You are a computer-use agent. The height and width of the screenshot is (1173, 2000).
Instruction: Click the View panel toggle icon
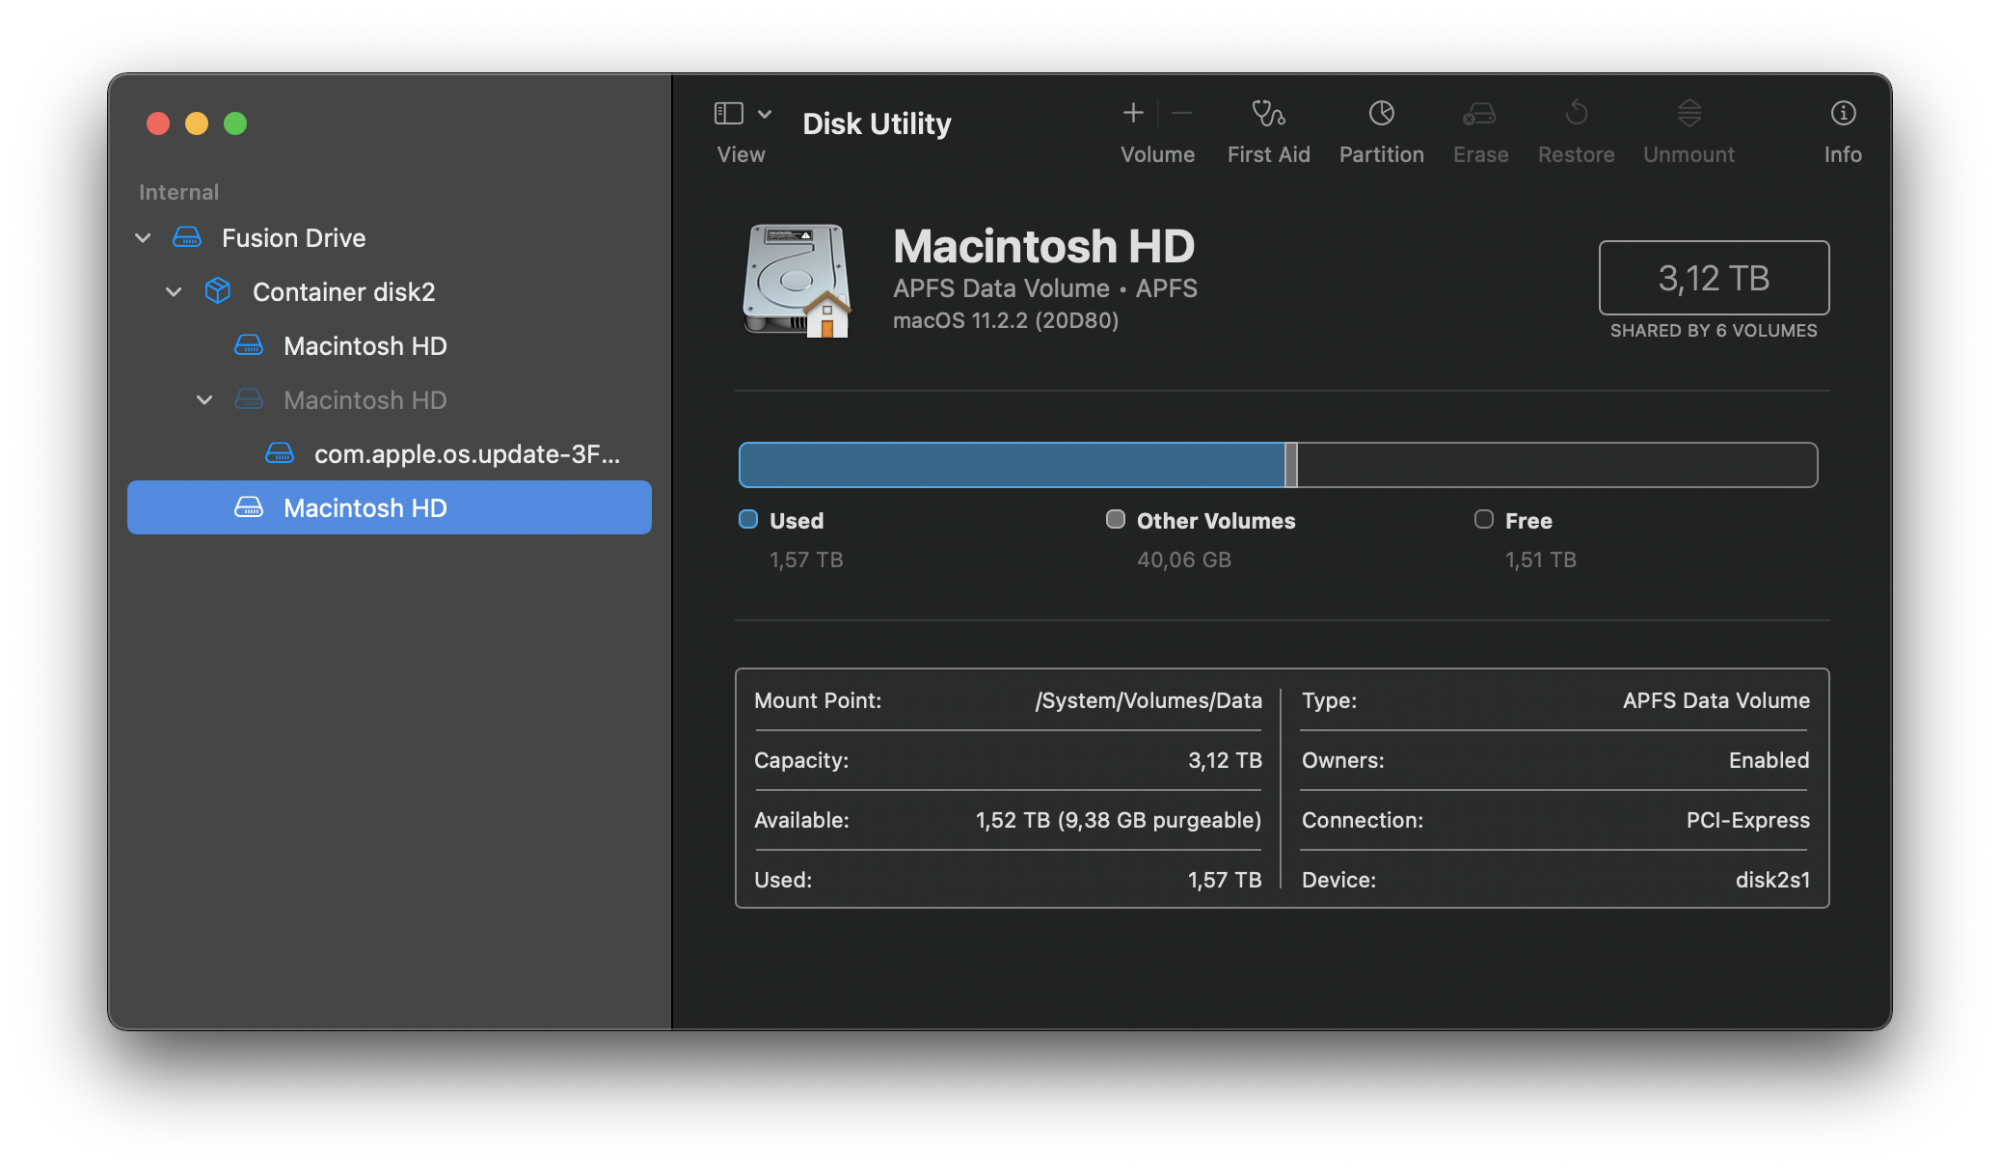729,112
